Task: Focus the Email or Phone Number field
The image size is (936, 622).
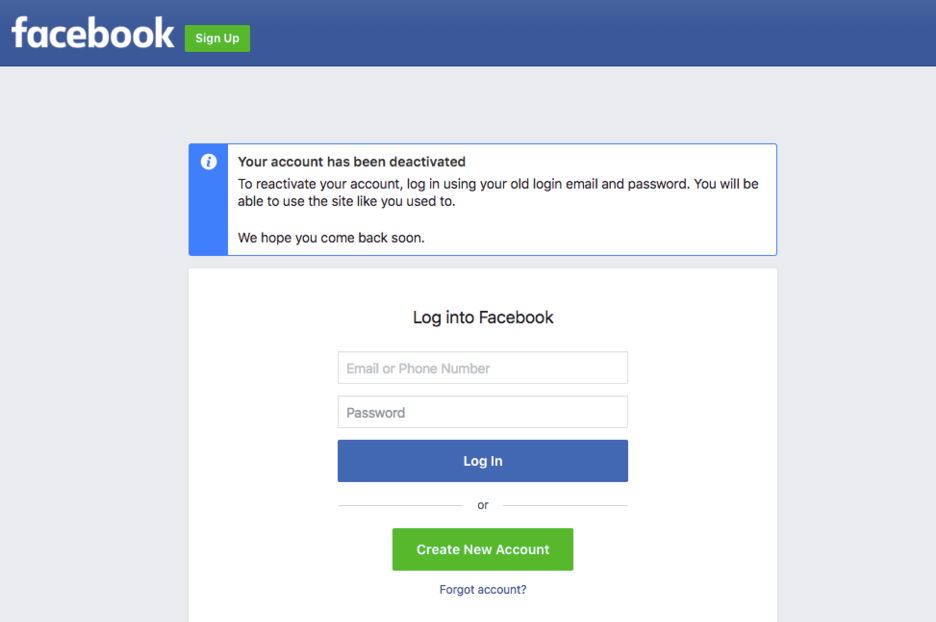Action: (x=482, y=368)
